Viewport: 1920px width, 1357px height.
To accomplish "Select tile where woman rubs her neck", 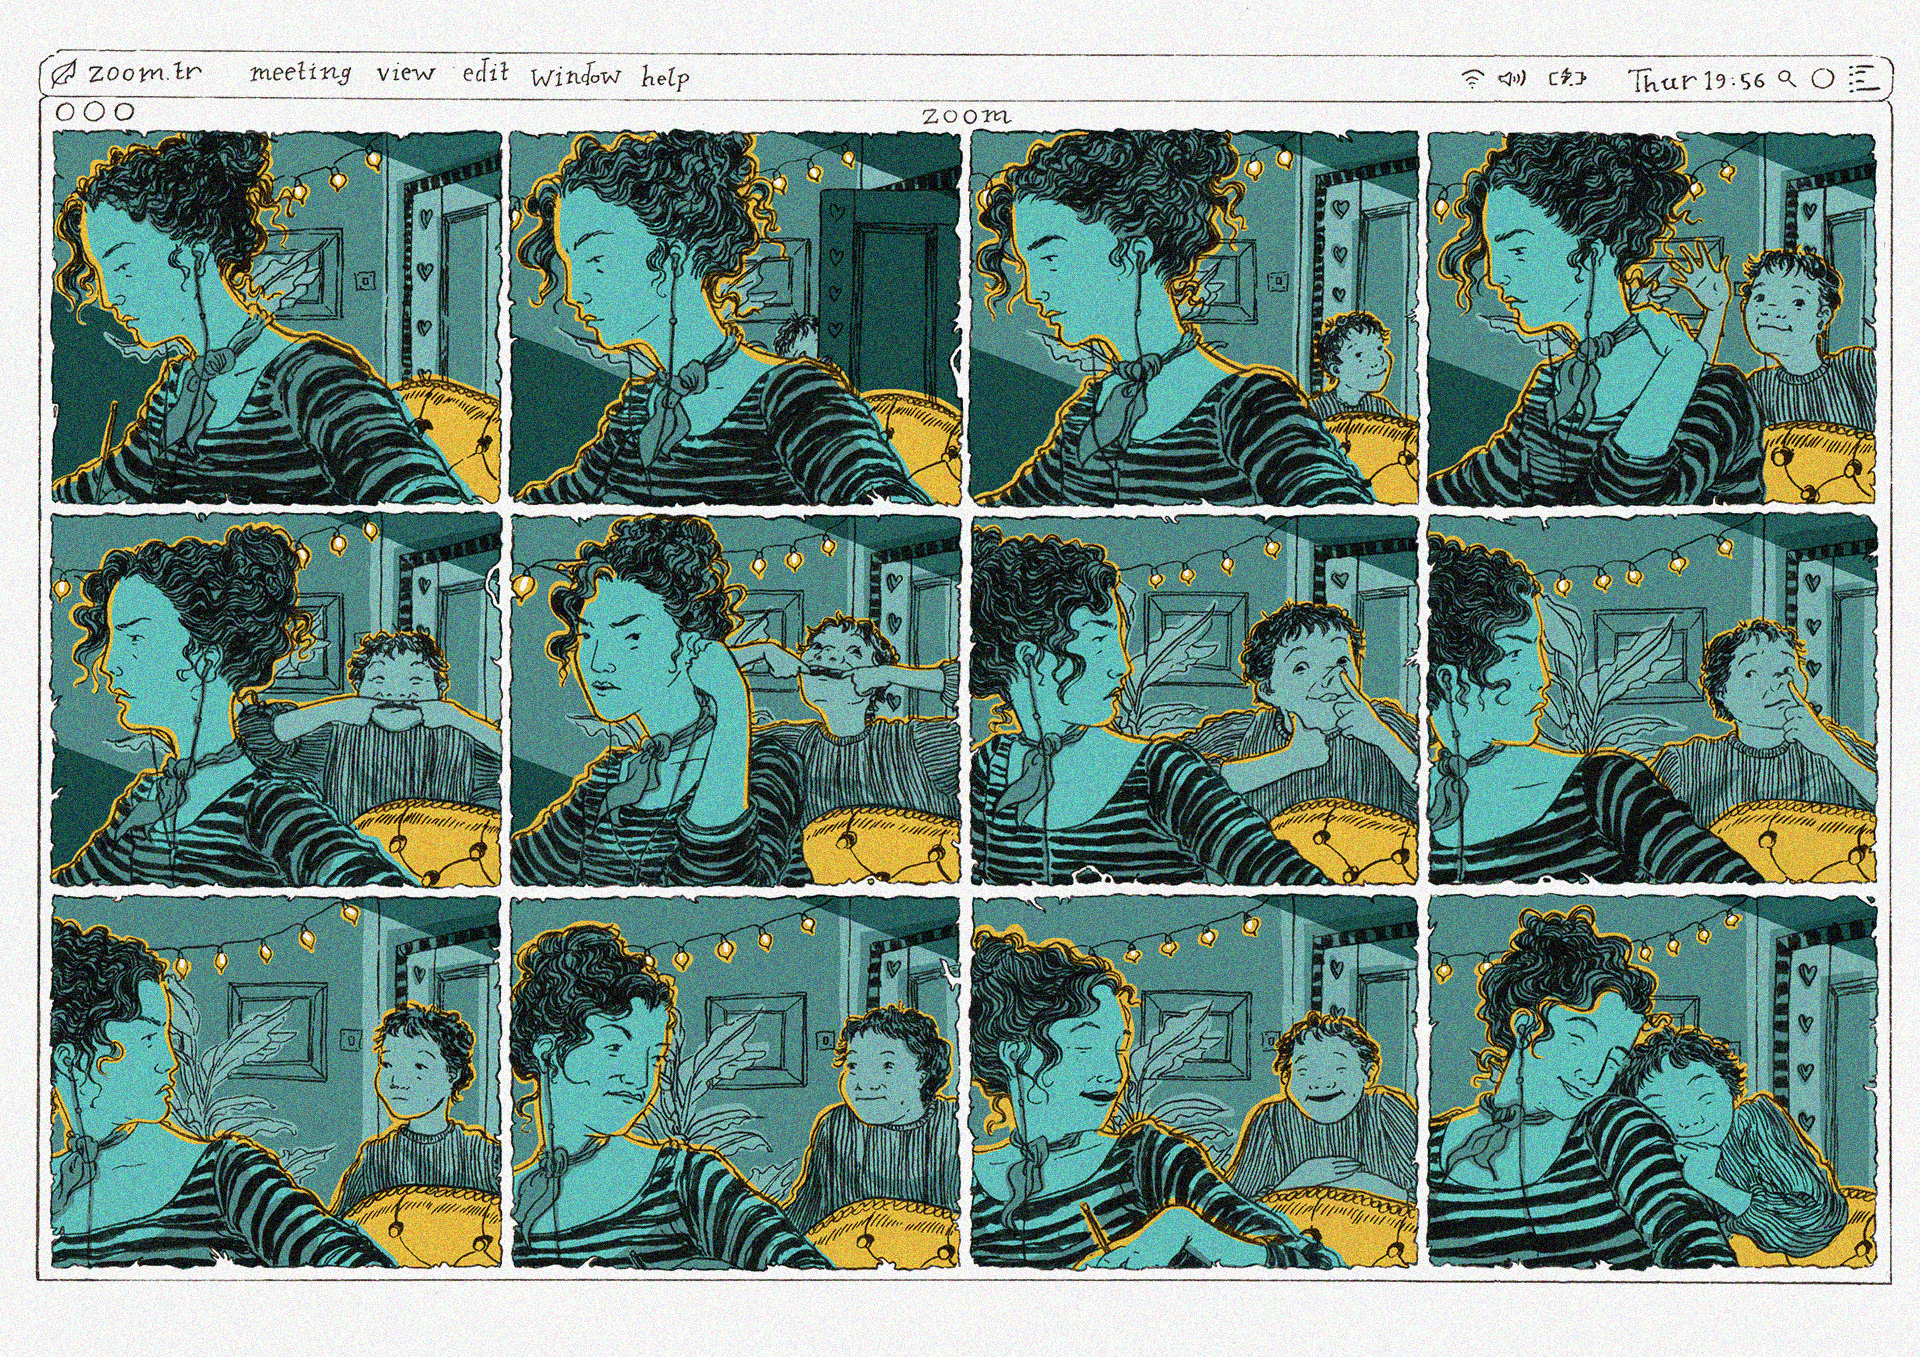I will (x=735, y=699).
